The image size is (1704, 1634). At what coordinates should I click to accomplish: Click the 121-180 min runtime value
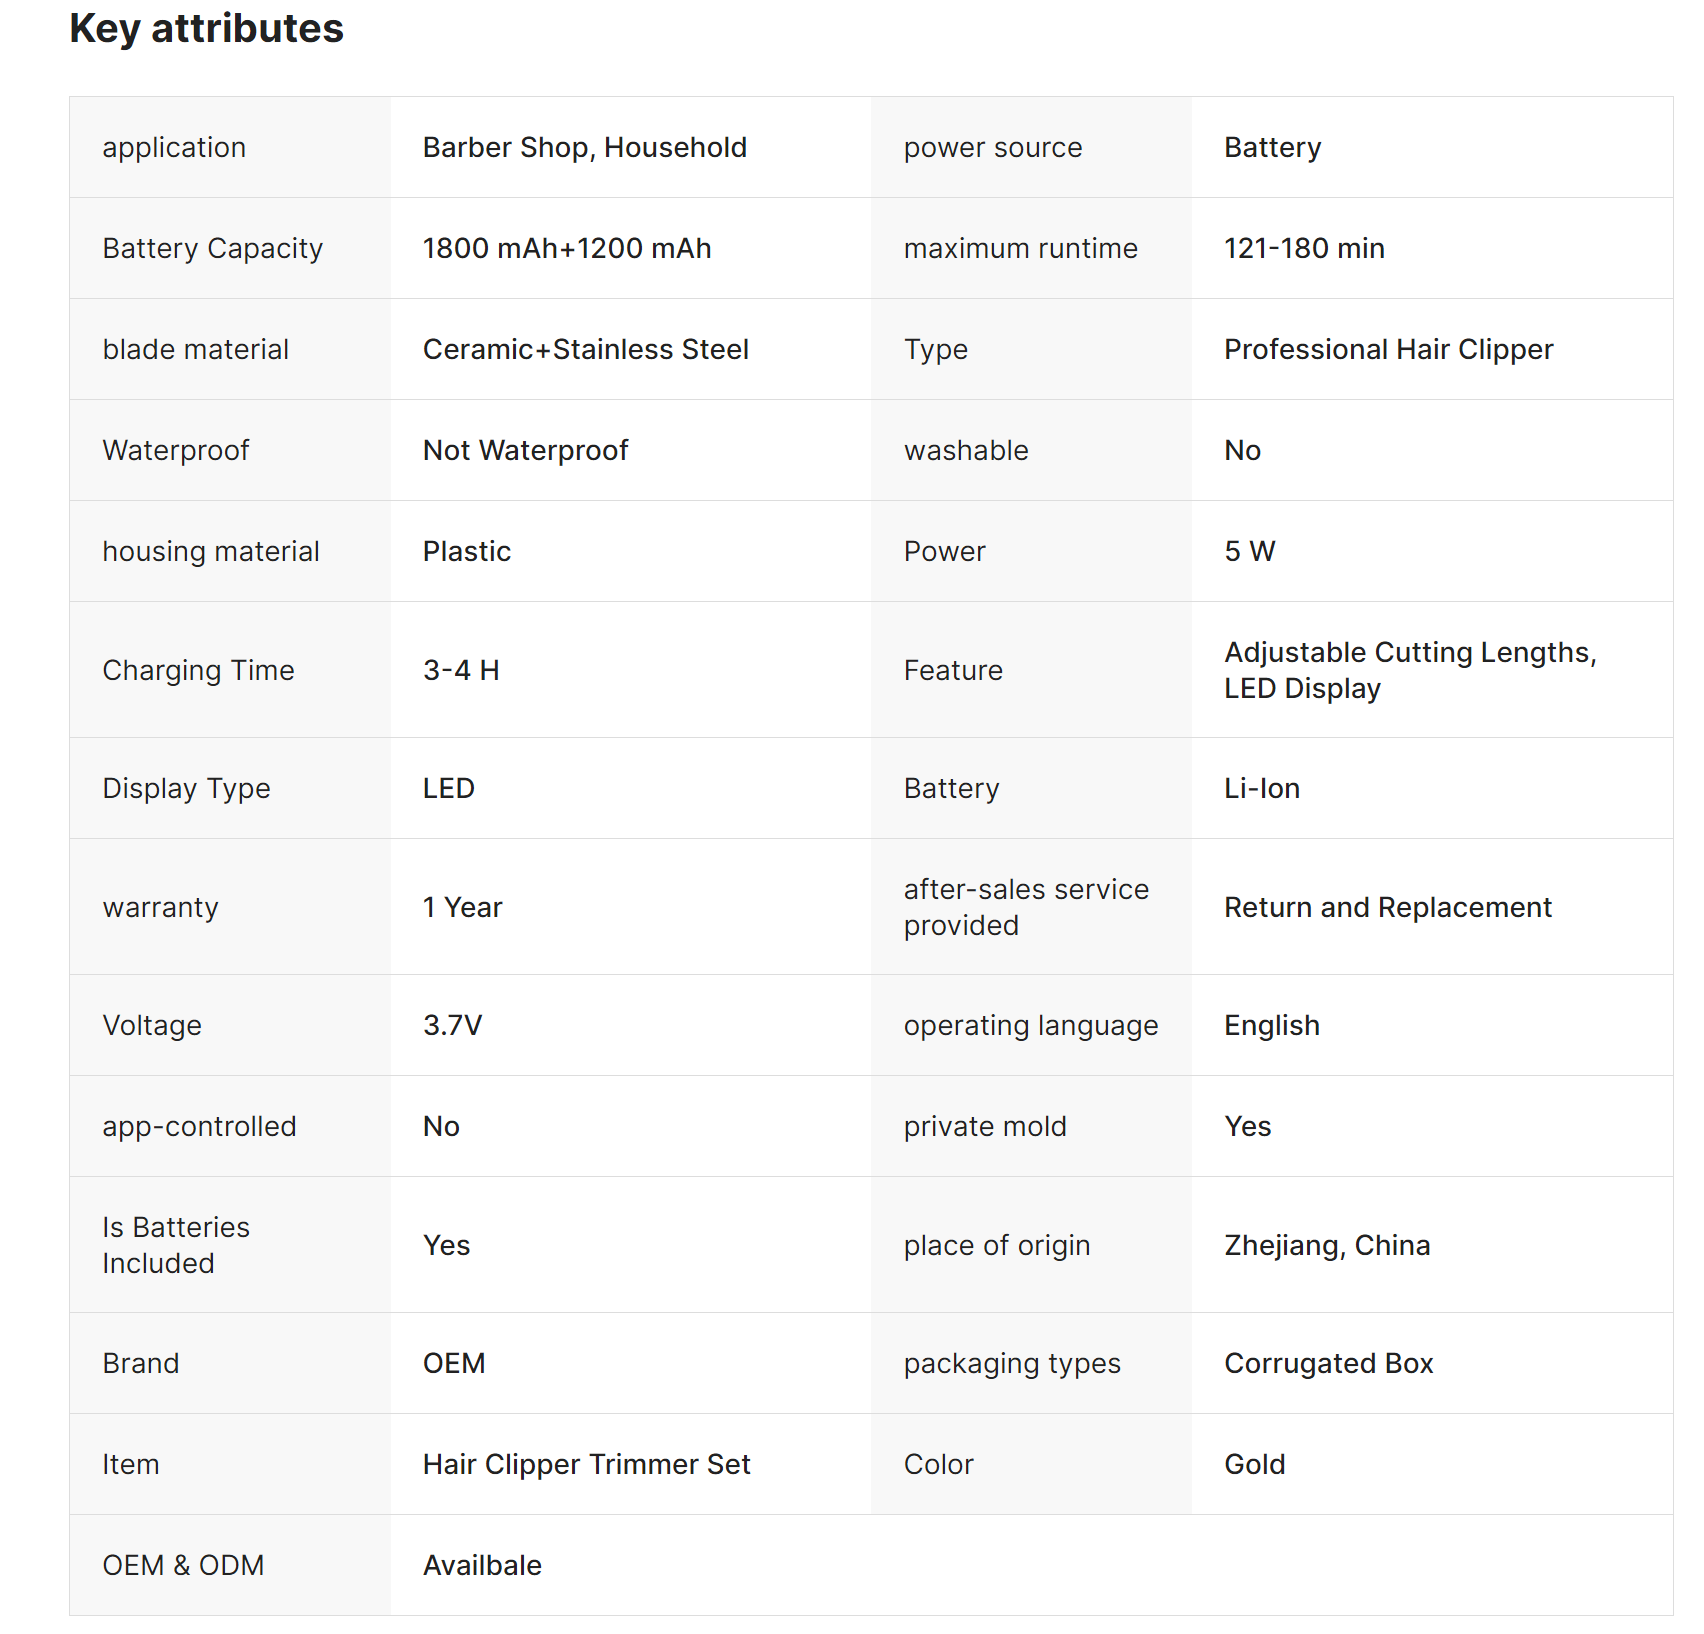coord(1303,249)
